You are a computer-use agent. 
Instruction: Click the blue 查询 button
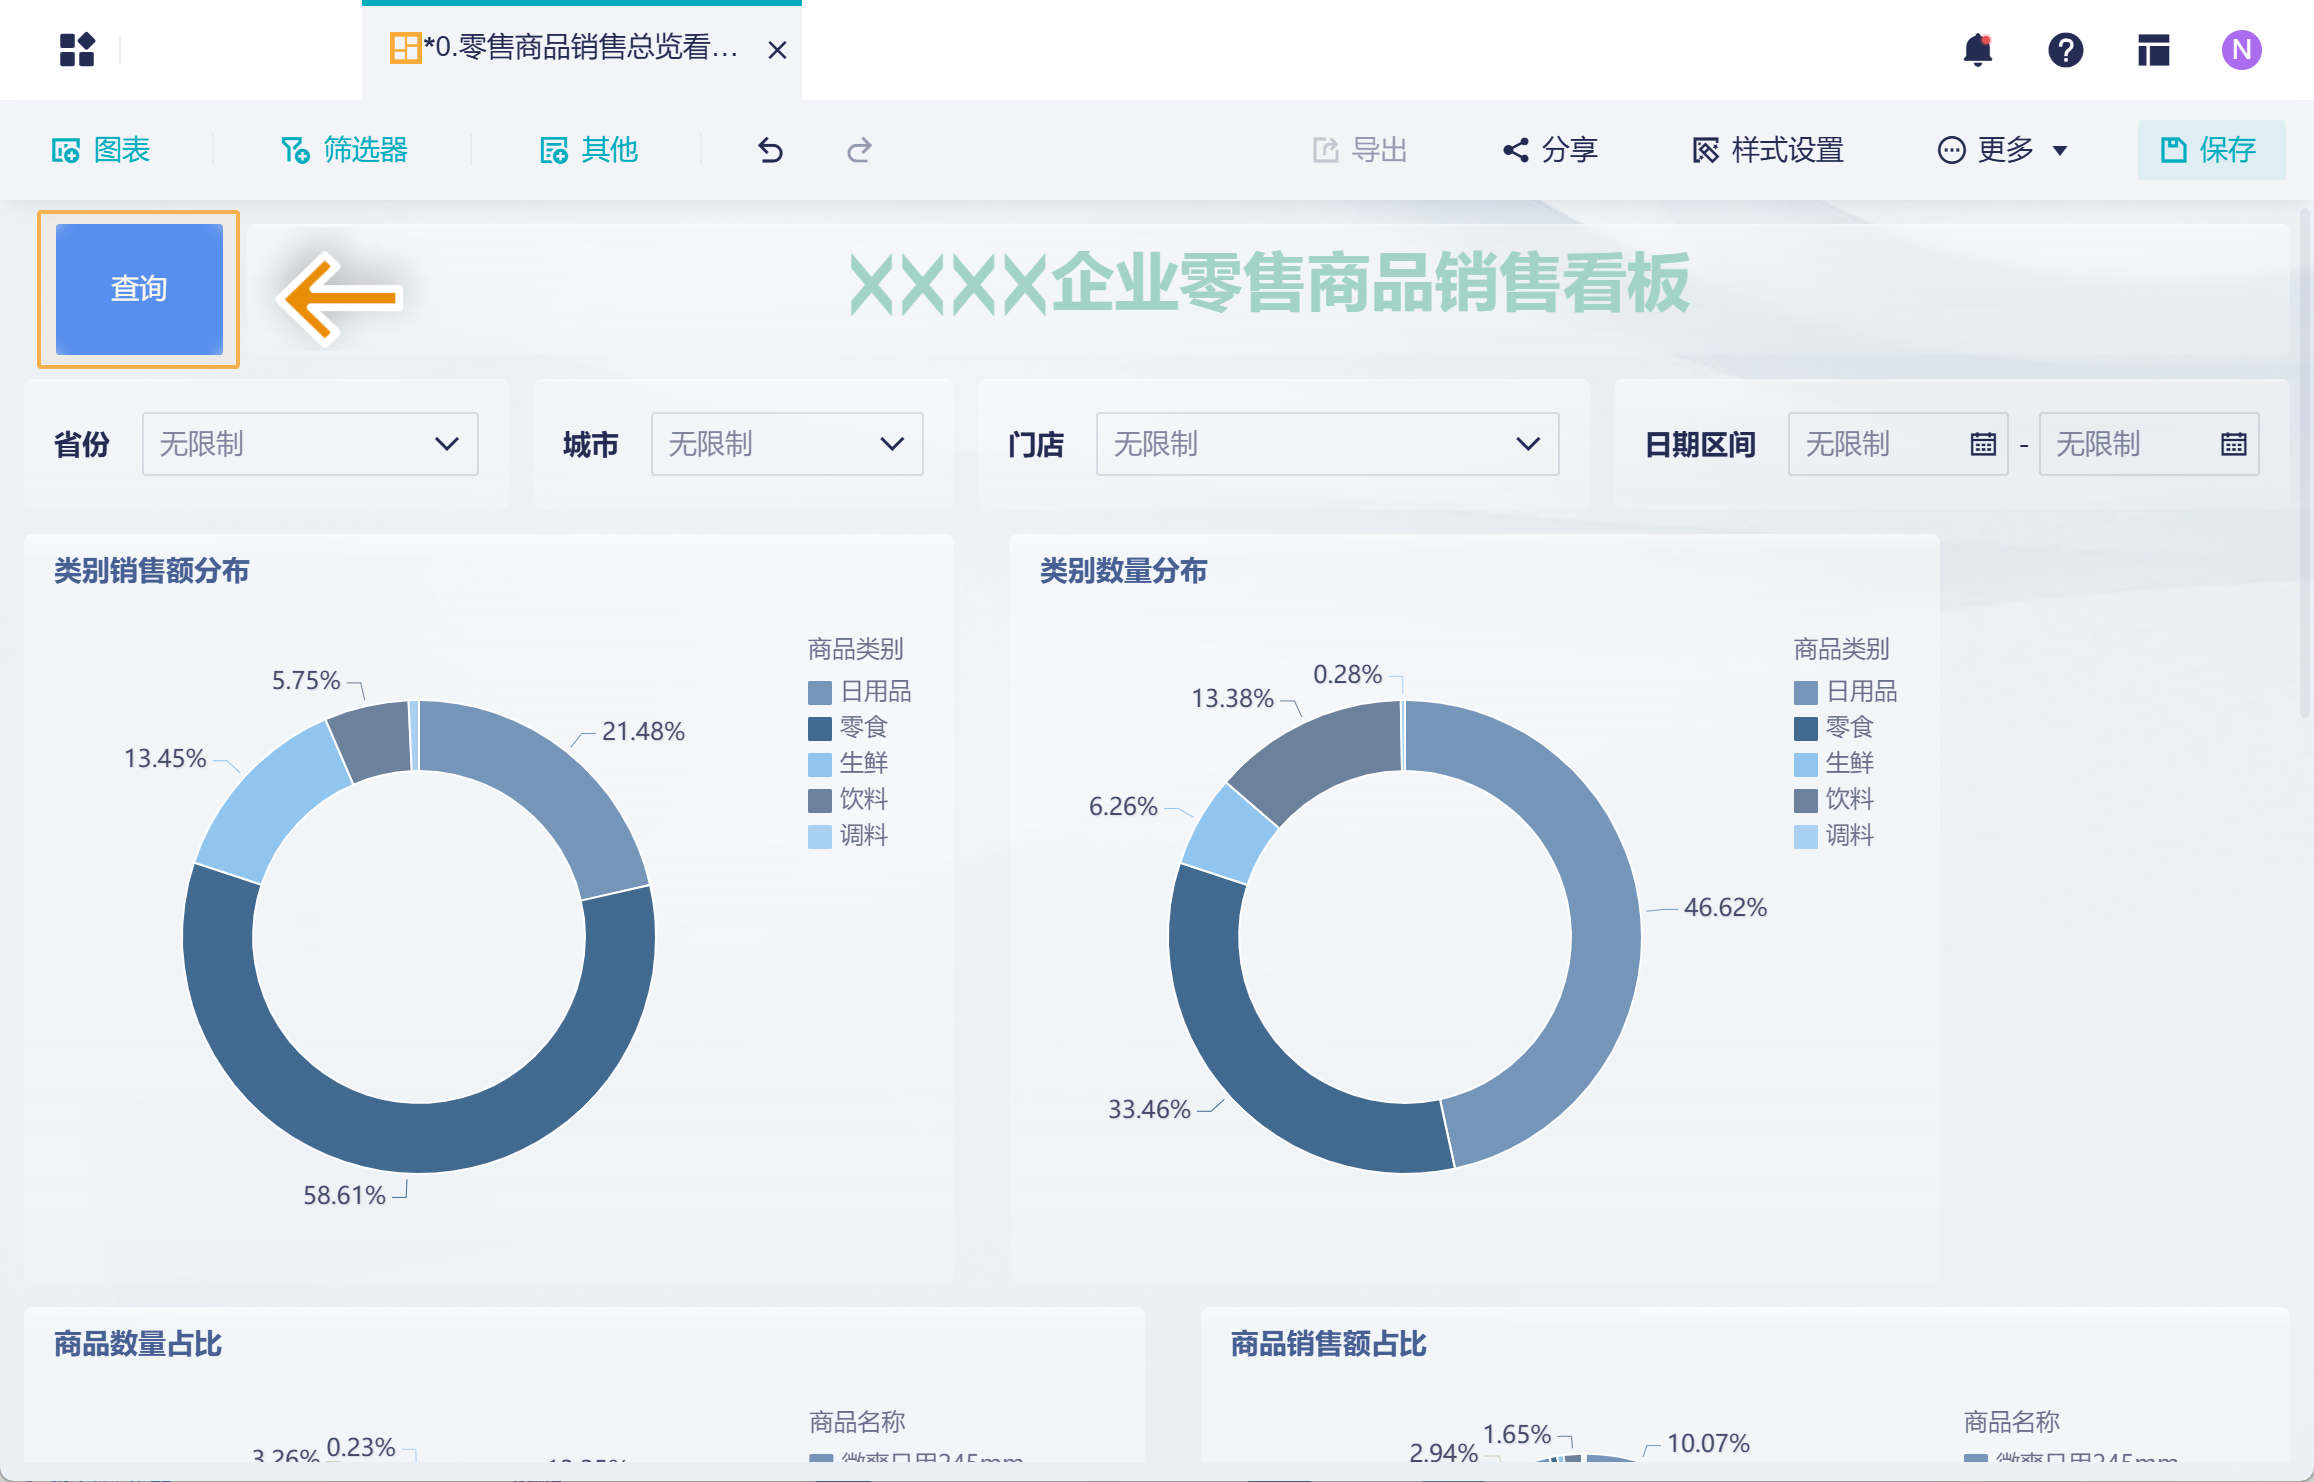pos(139,289)
